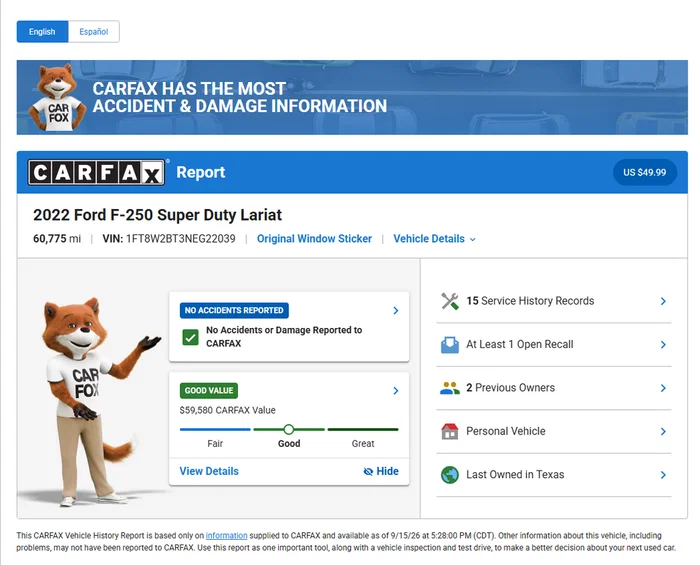Click the $59,580 CARFAX Value text
Viewport: 700px width, 565px height.
click(x=227, y=410)
